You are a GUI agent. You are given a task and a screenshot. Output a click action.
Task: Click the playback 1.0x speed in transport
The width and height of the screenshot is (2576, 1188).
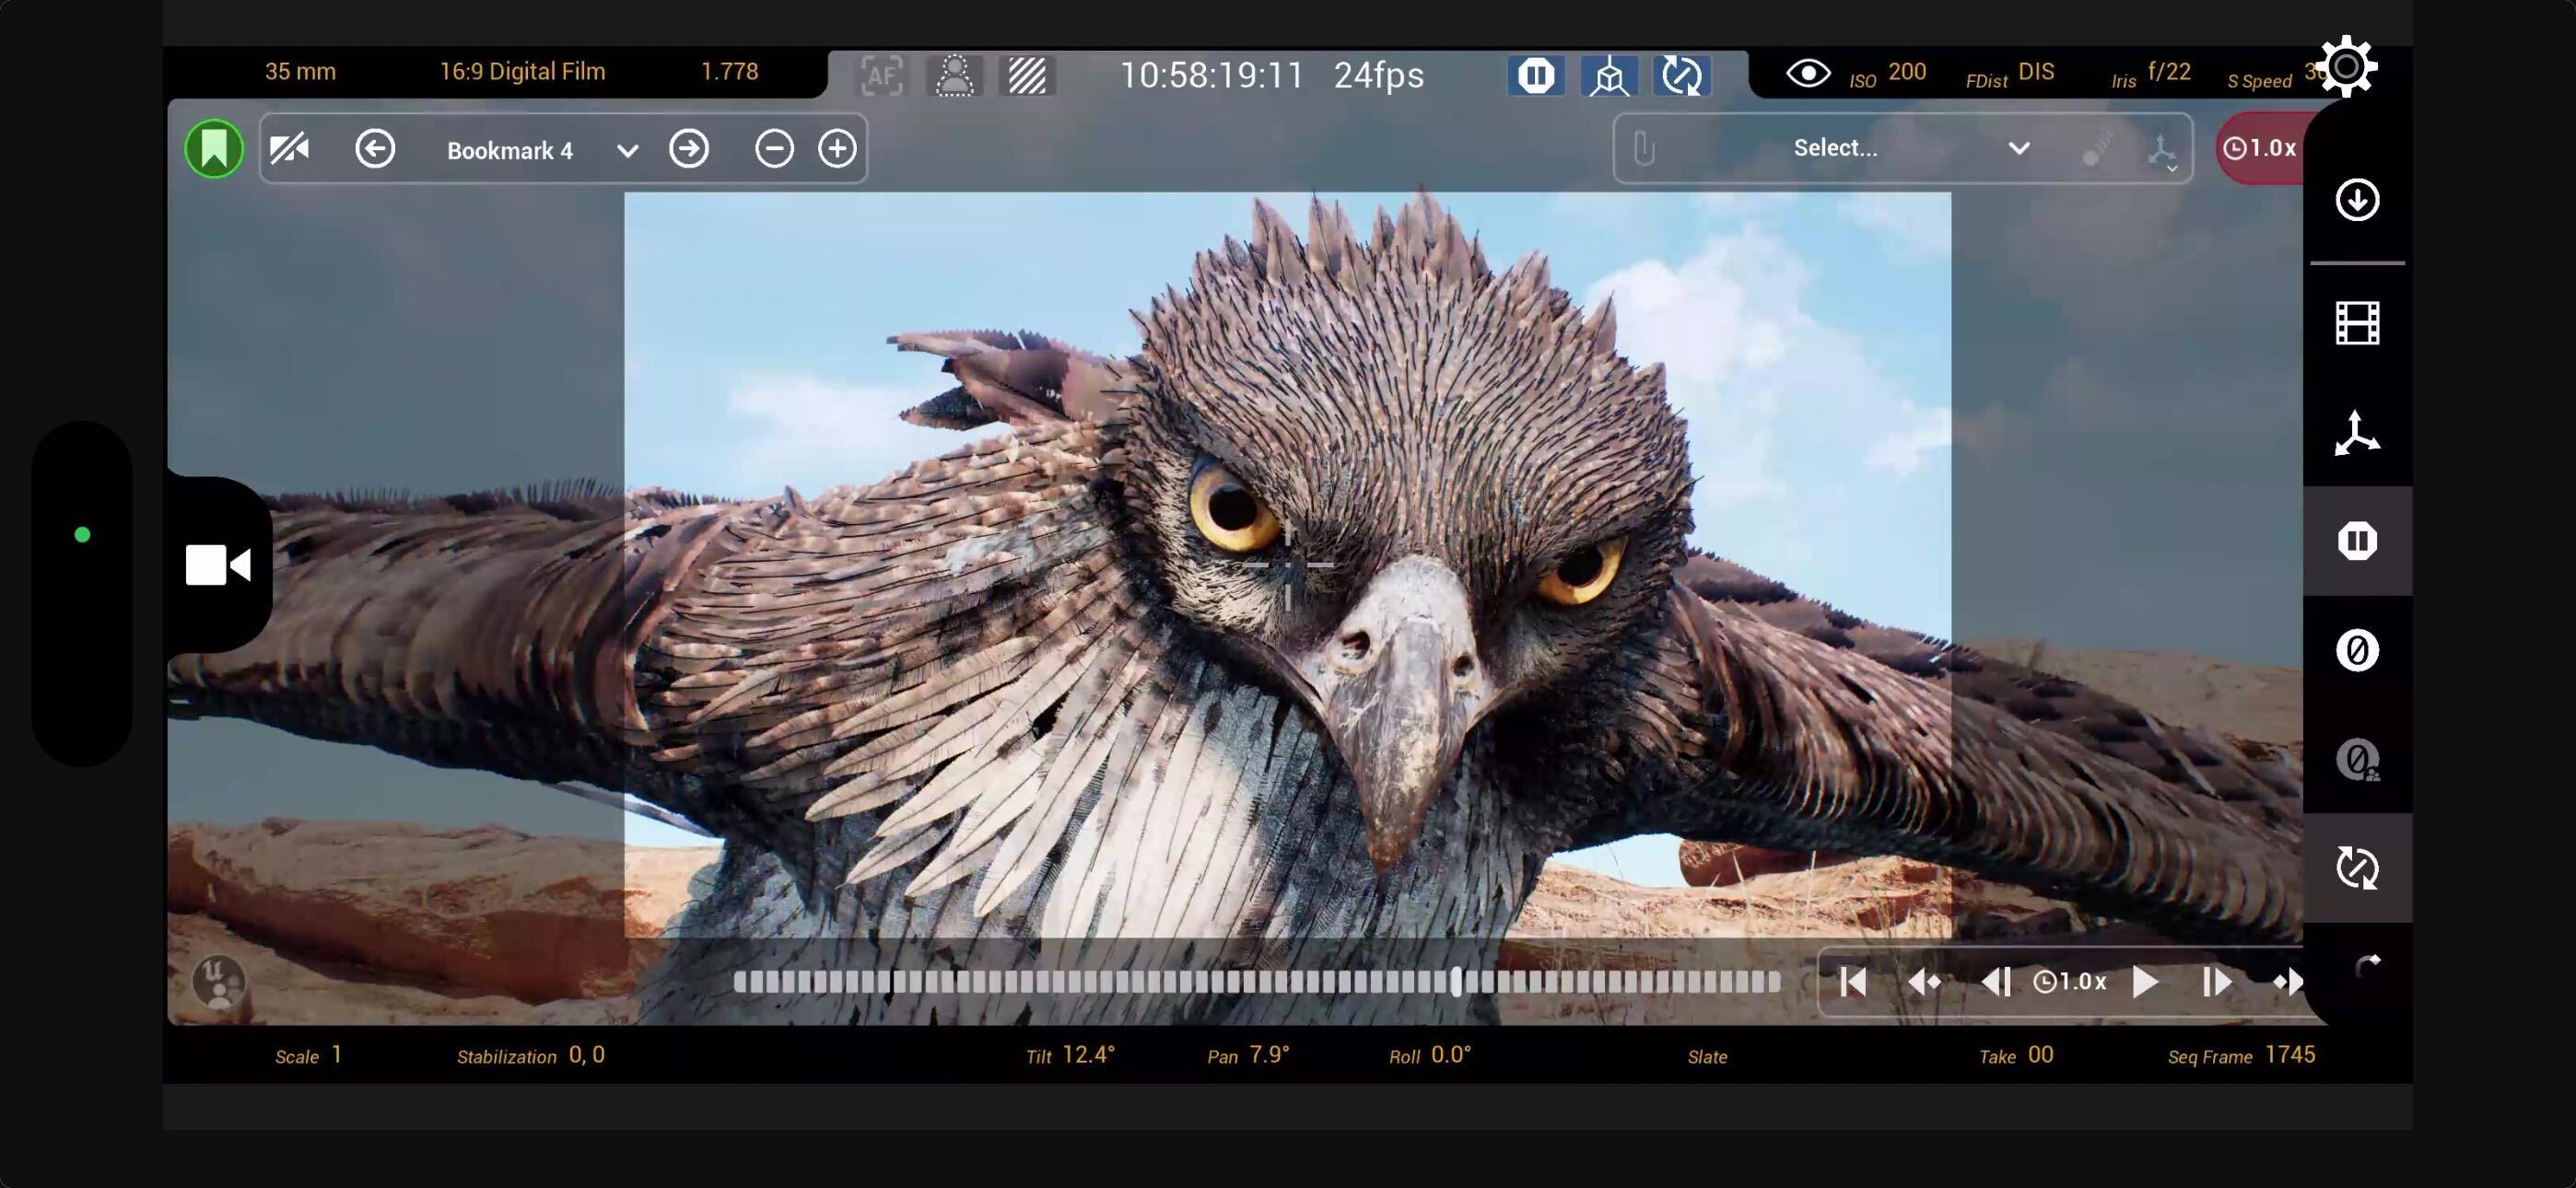coord(2070,982)
